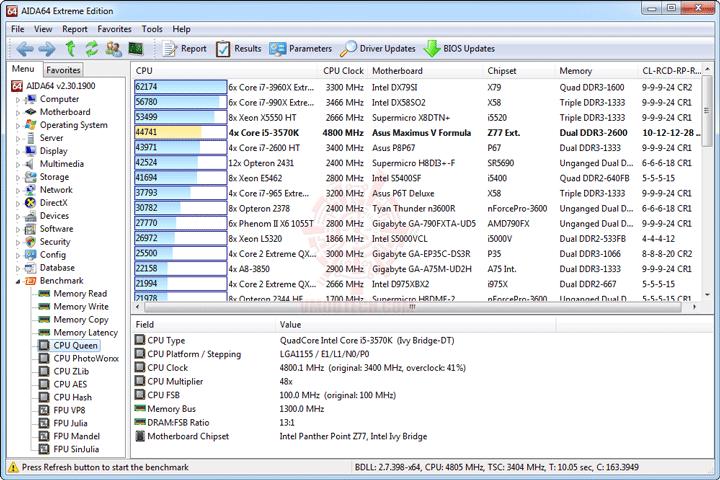Image resolution: width=720 pixels, height=480 pixels.
Task: Select the Devices icon in the tree
Action: point(30,215)
